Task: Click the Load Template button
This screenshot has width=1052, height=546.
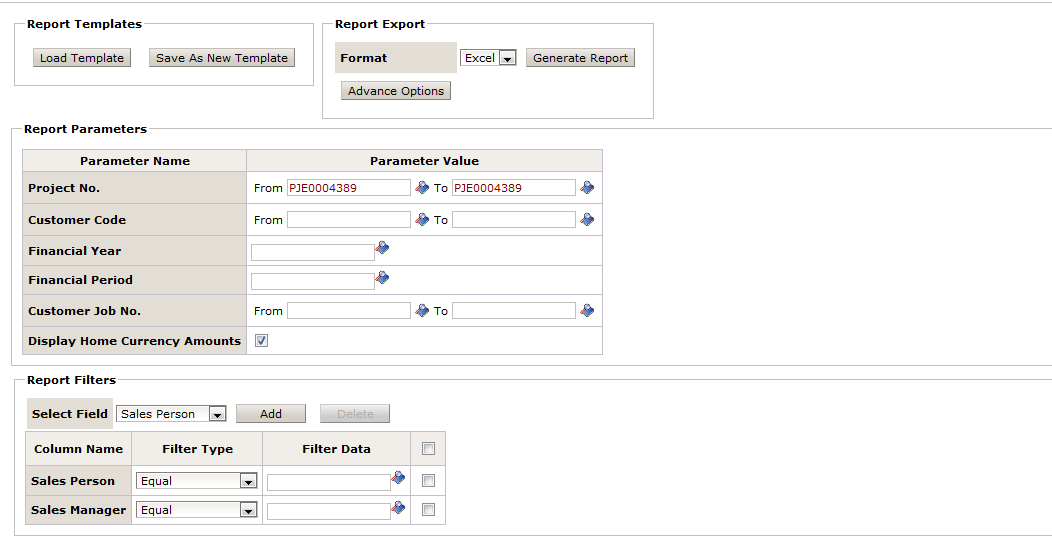Action: tap(82, 58)
